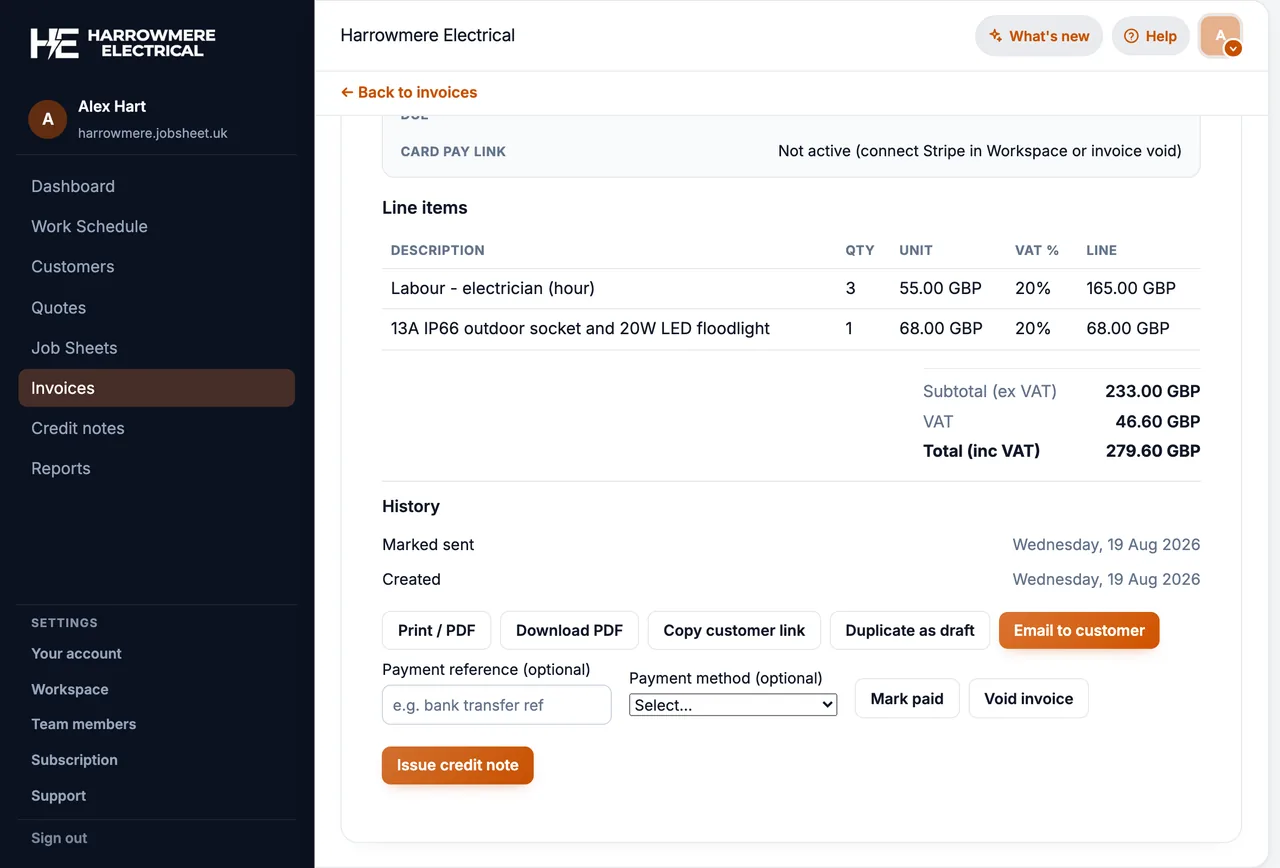Click the 165.00 GBP line amount
Viewport: 1280px width, 868px height.
[1131, 288]
